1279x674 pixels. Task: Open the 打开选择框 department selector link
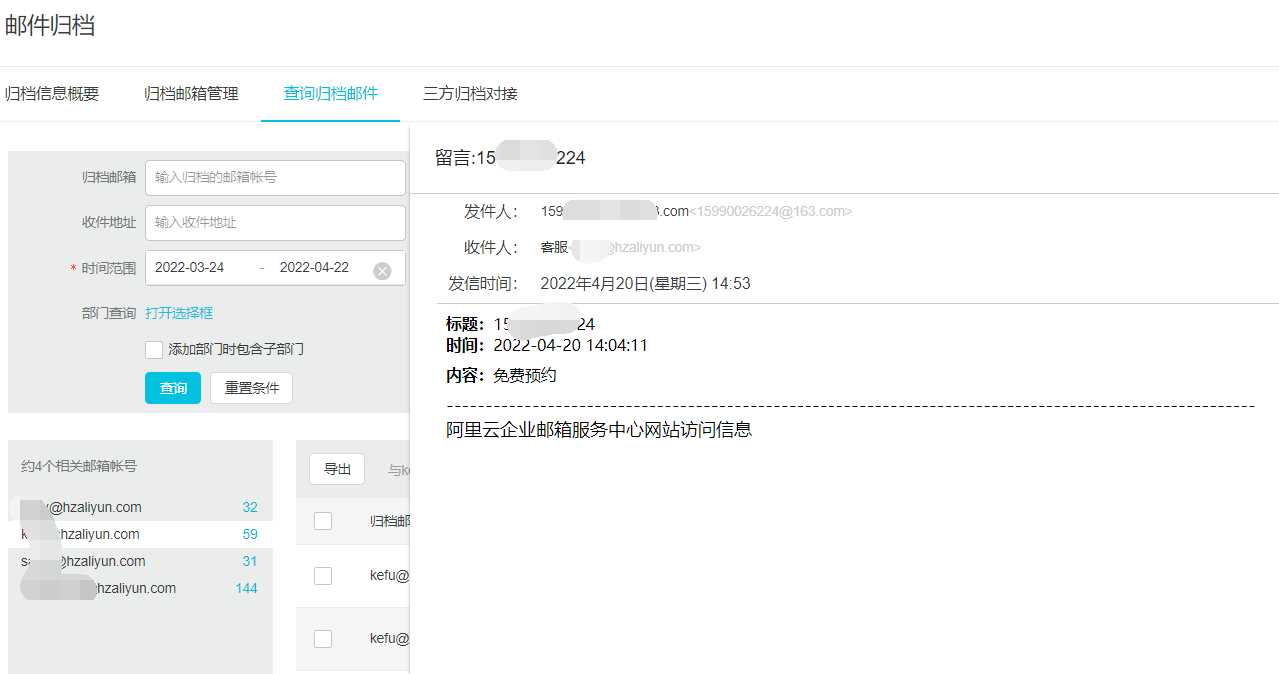point(179,313)
